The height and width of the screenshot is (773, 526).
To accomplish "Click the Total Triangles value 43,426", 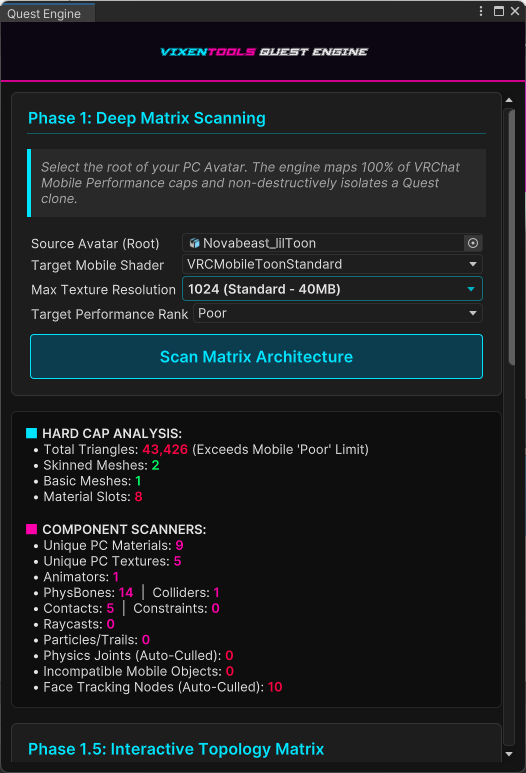I will click(165, 450).
